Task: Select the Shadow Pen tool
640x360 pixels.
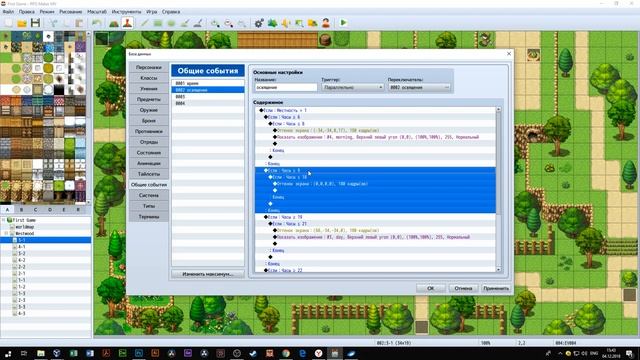Action: coord(198,23)
